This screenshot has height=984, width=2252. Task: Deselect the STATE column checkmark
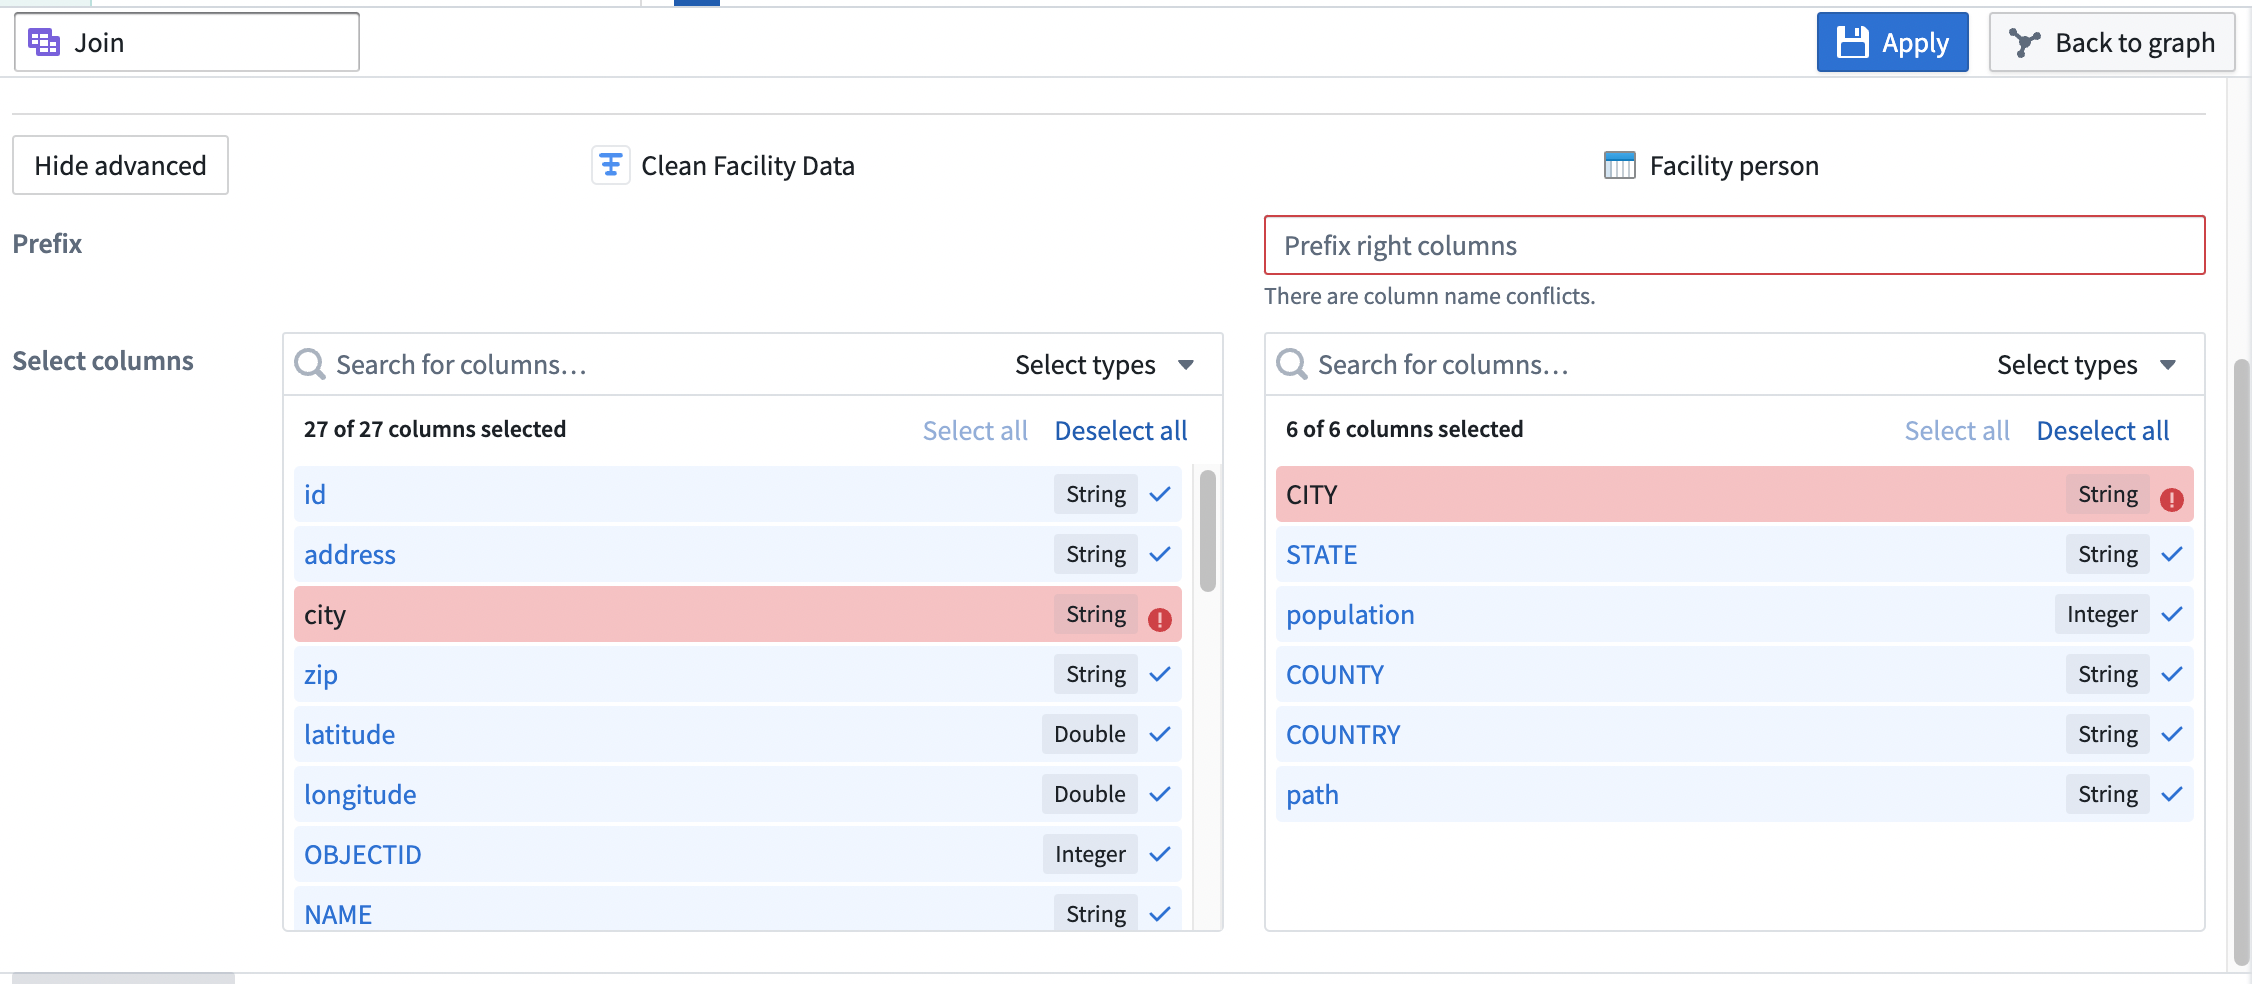coord(2172,554)
